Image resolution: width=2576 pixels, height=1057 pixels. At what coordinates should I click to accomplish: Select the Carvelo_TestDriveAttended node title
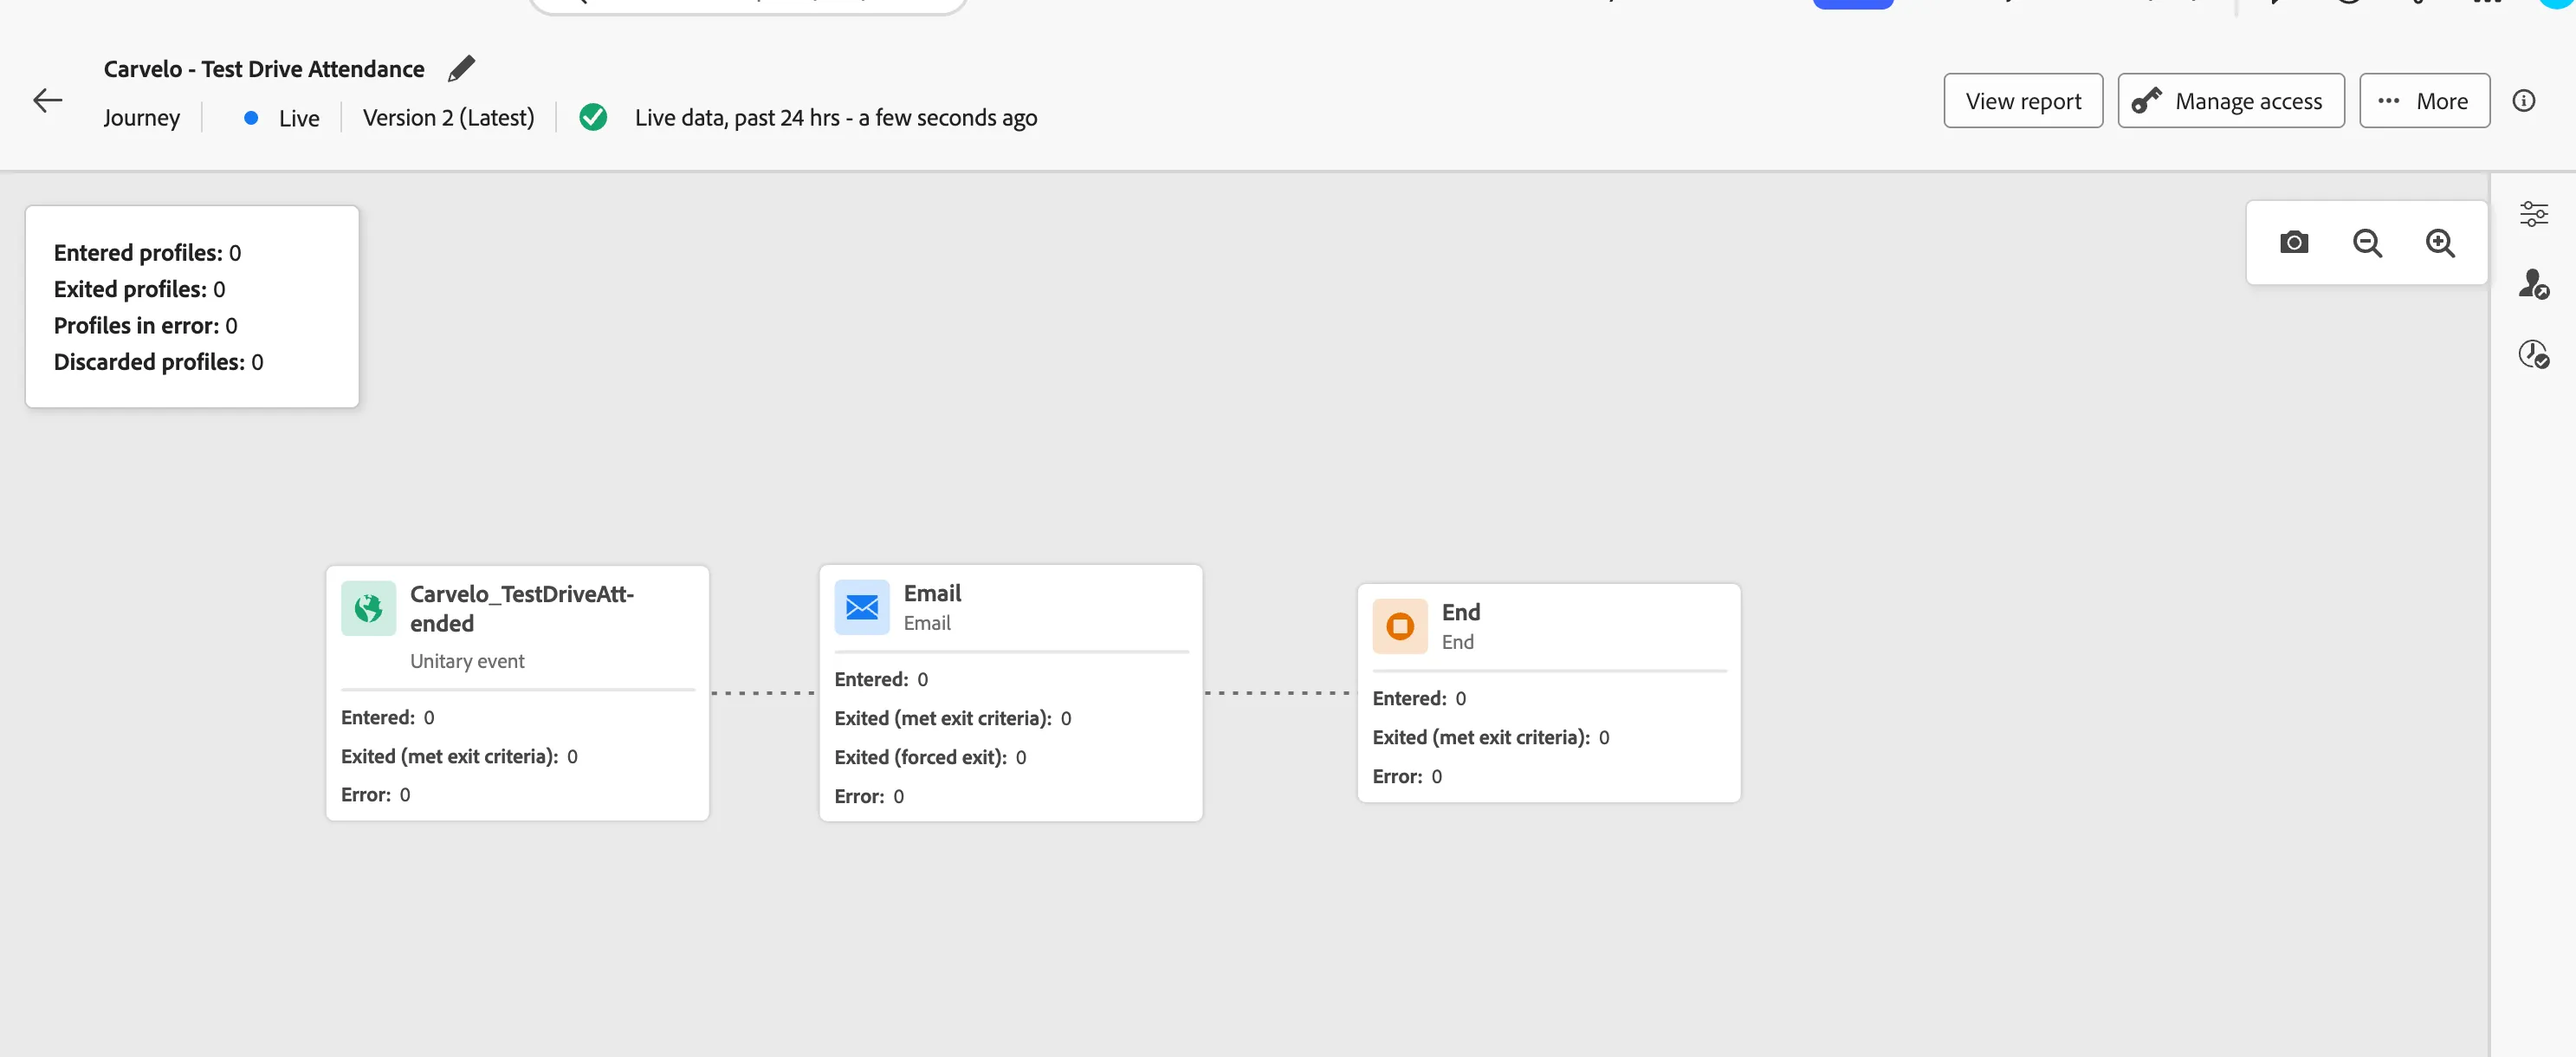point(522,608)
